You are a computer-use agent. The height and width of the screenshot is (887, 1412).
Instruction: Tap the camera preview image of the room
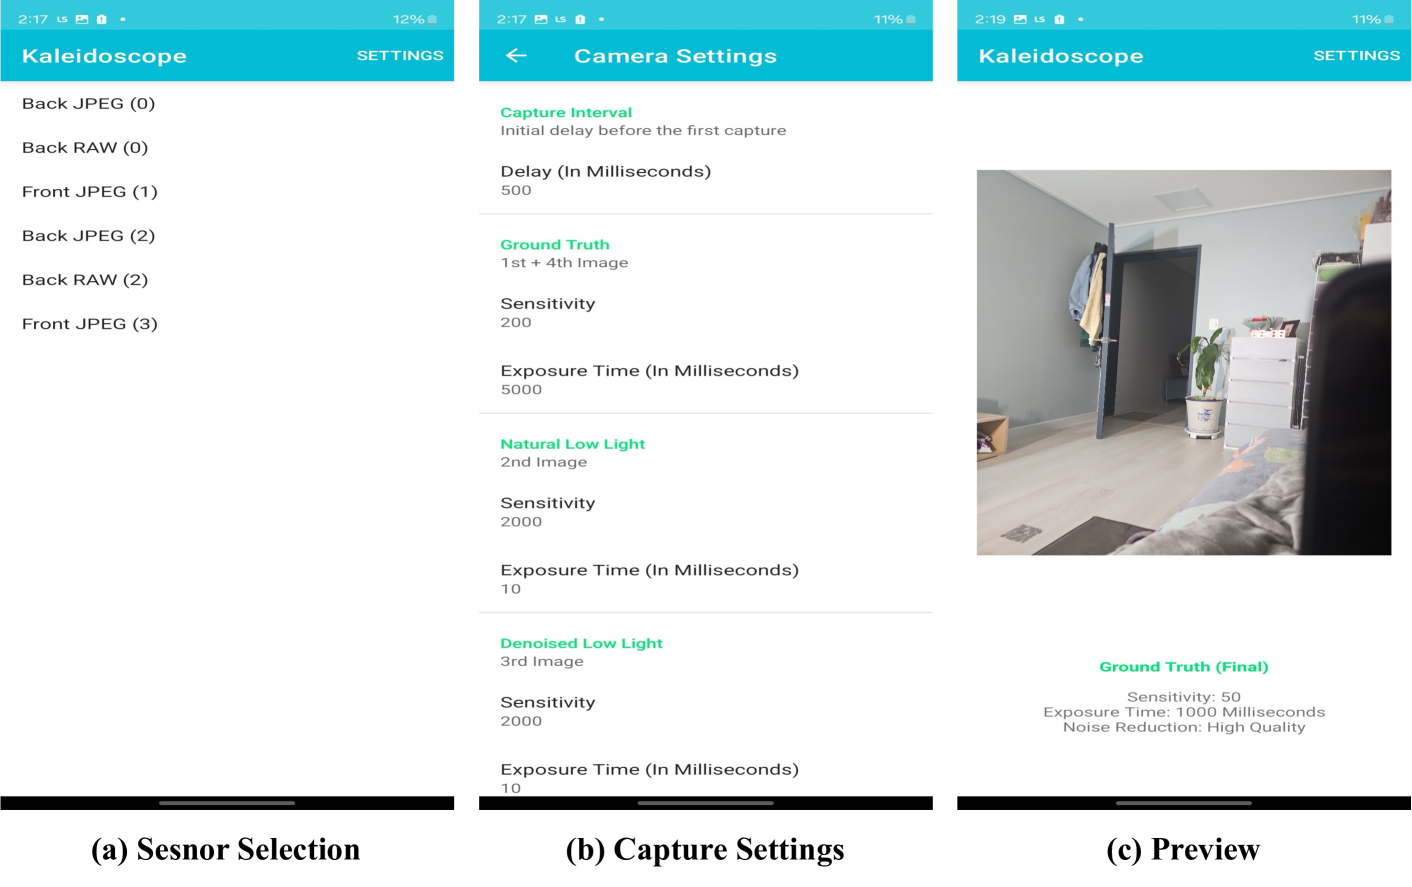[x=1183, y=362]
